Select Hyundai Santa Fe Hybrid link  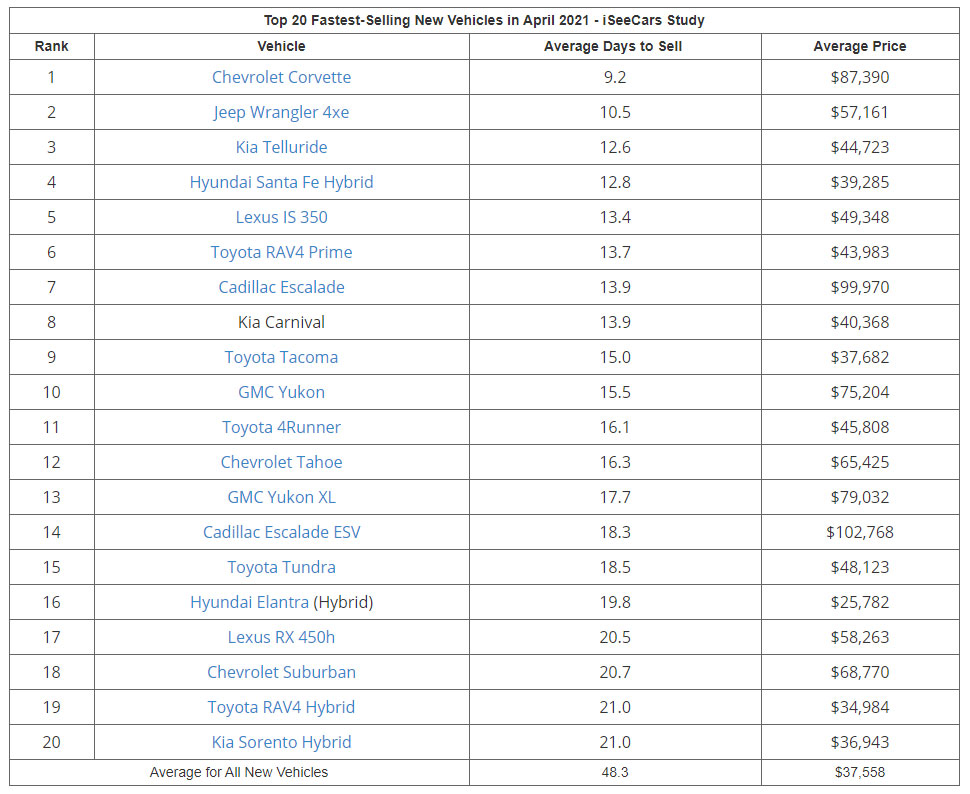281,182
